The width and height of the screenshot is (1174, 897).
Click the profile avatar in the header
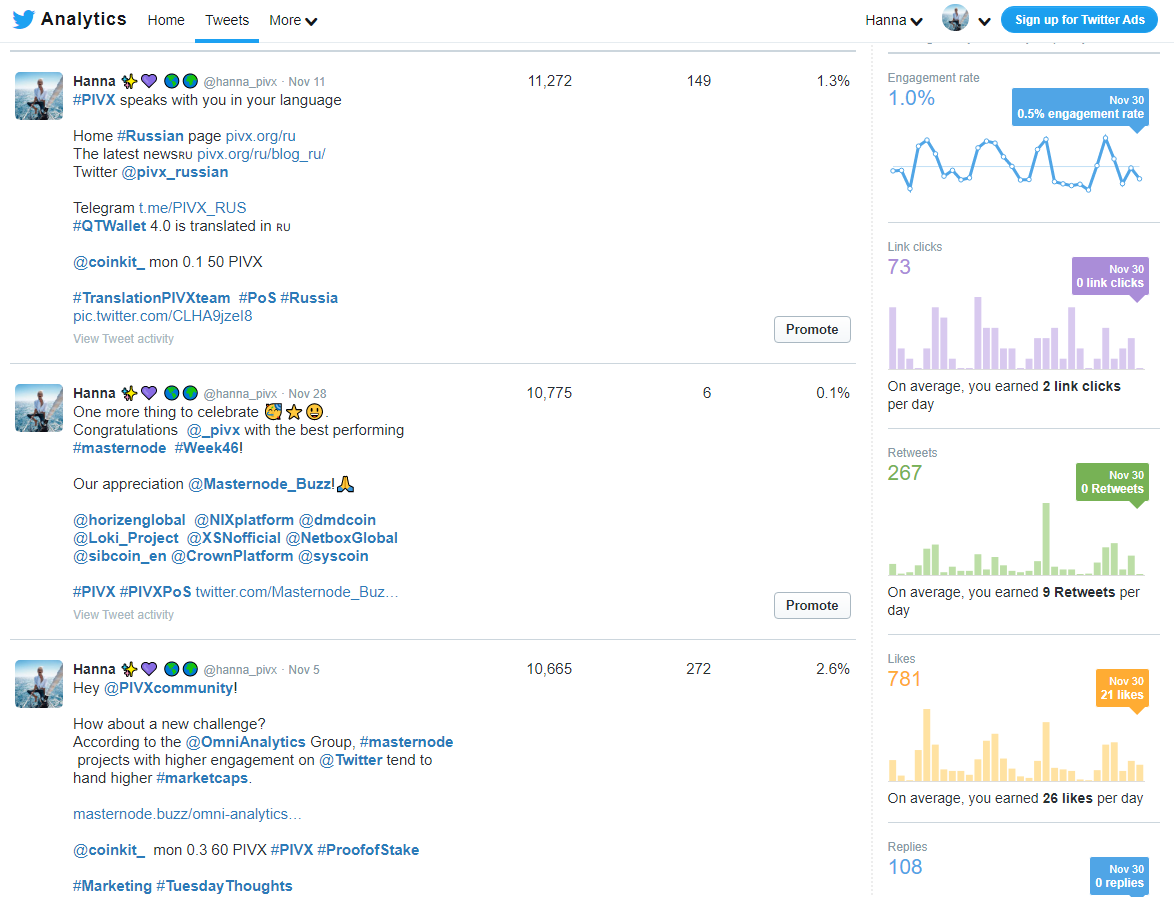(x=955, y=18)
